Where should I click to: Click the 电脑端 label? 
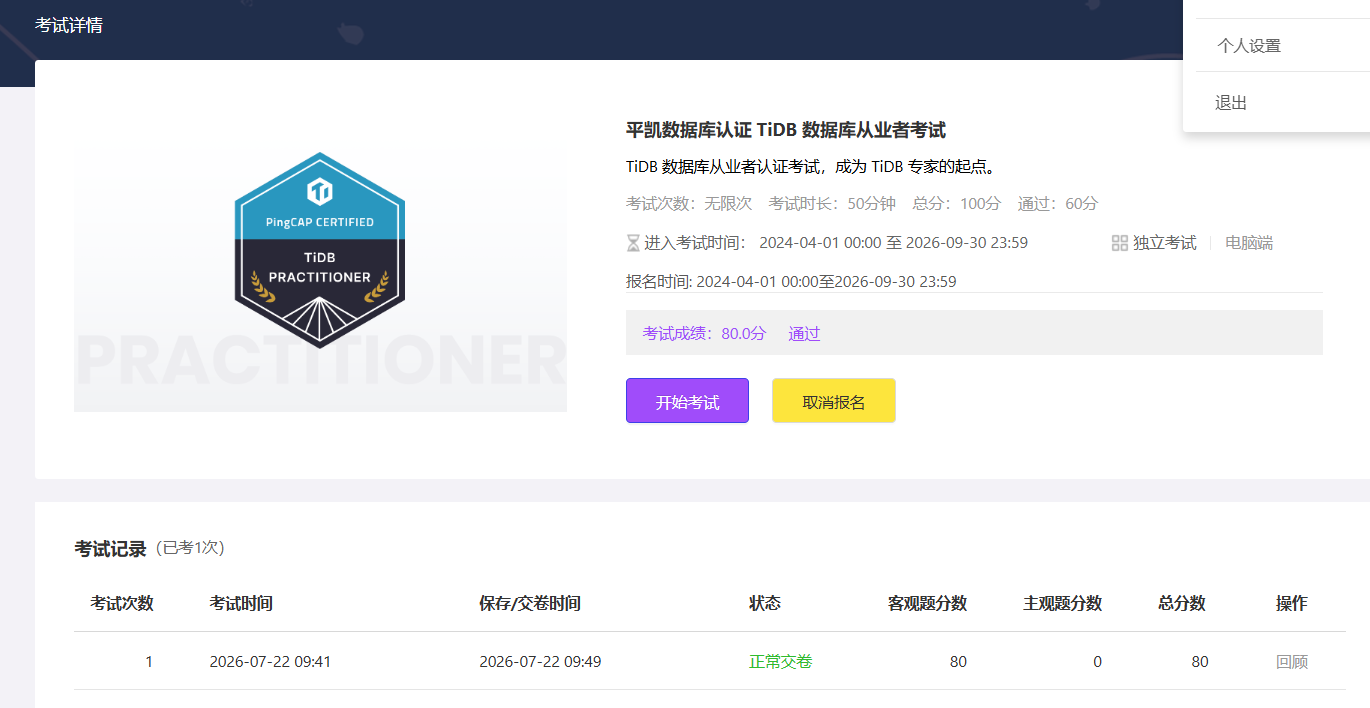[1249, 243]
